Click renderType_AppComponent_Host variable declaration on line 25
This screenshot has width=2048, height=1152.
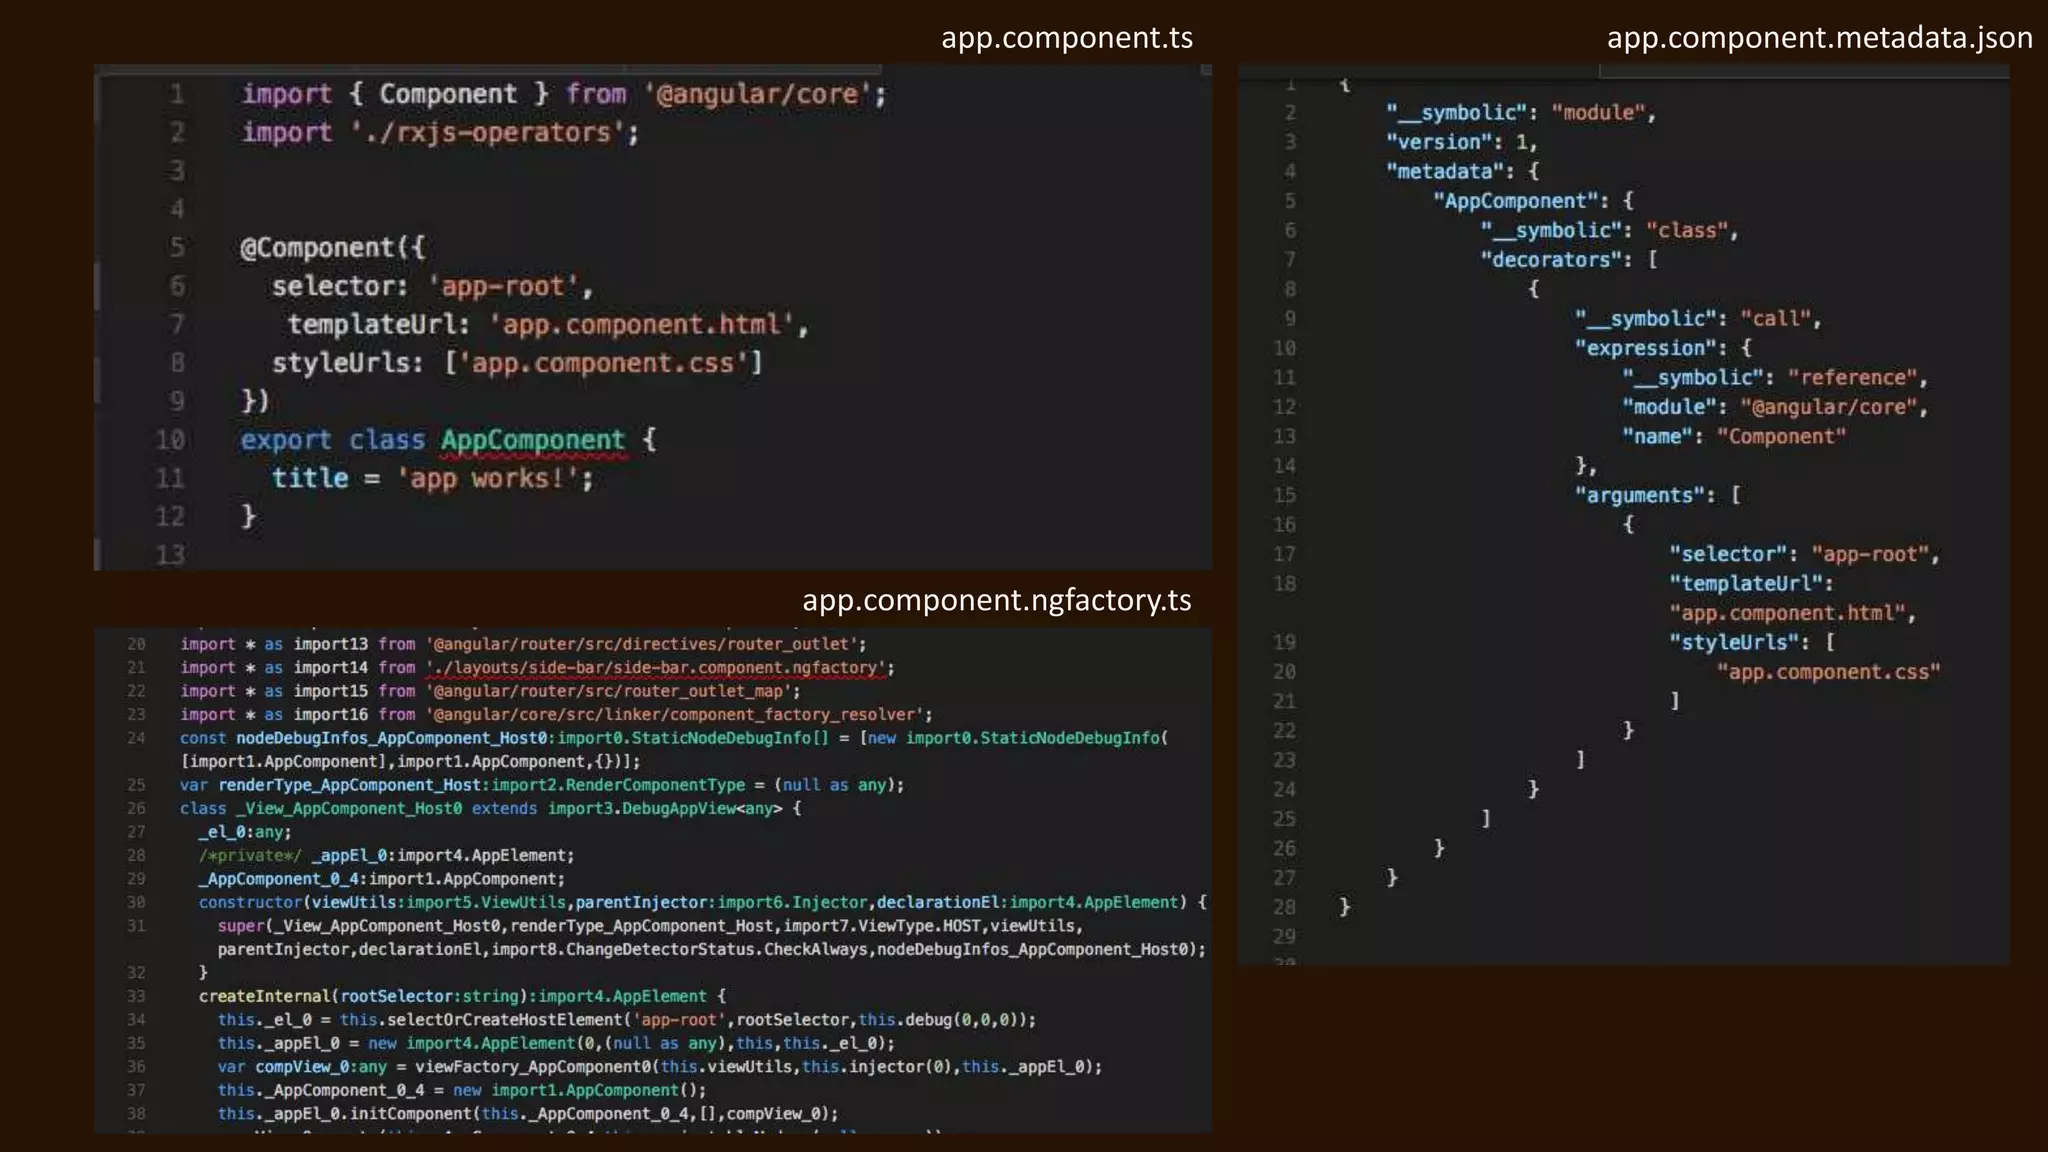(350, 786)
